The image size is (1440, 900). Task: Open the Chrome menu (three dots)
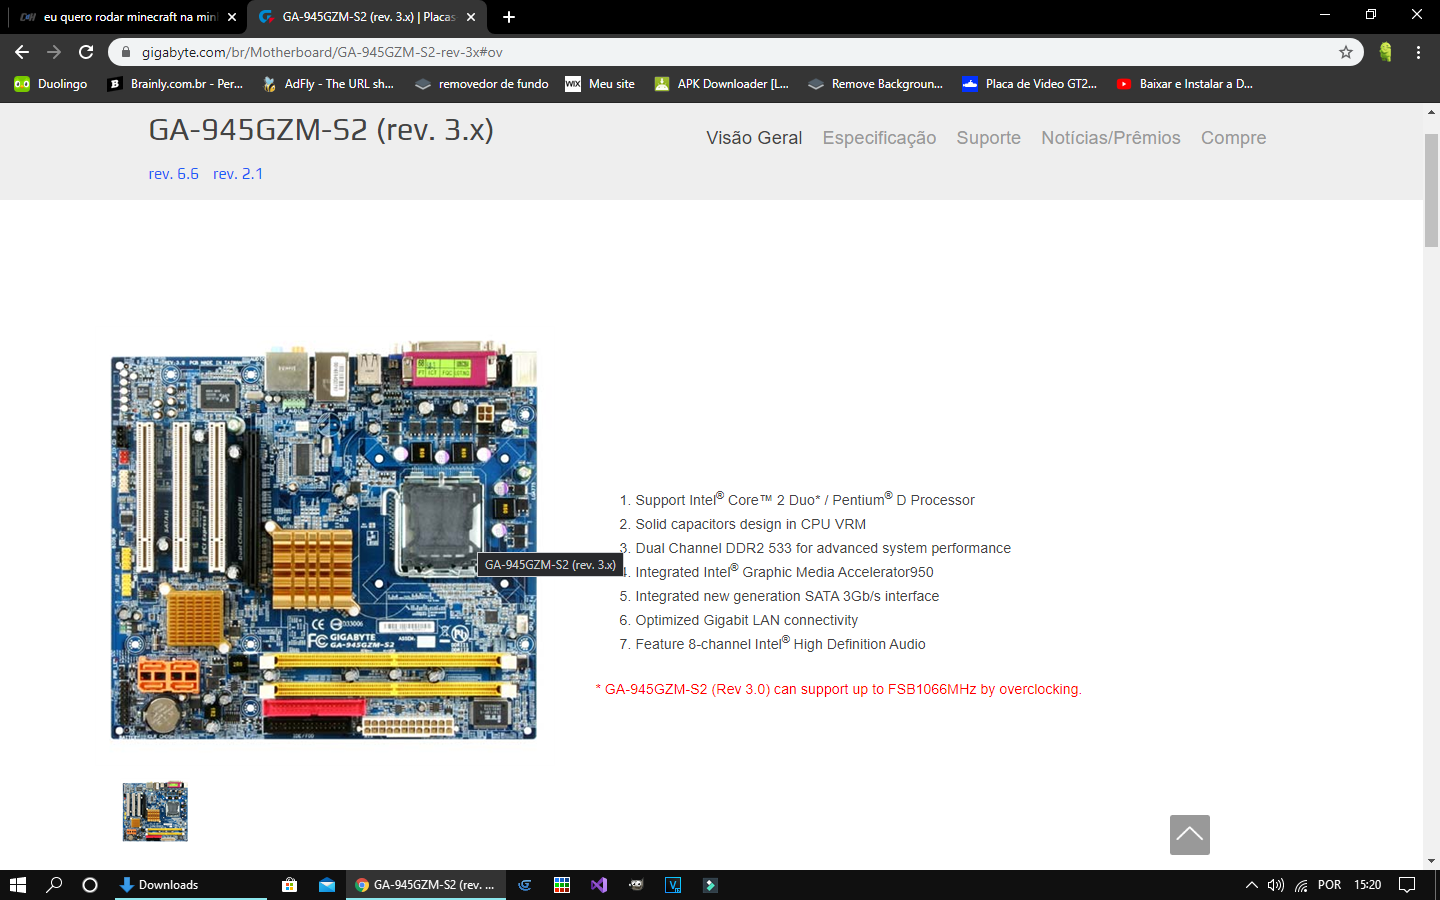[x=1418, y=52]
